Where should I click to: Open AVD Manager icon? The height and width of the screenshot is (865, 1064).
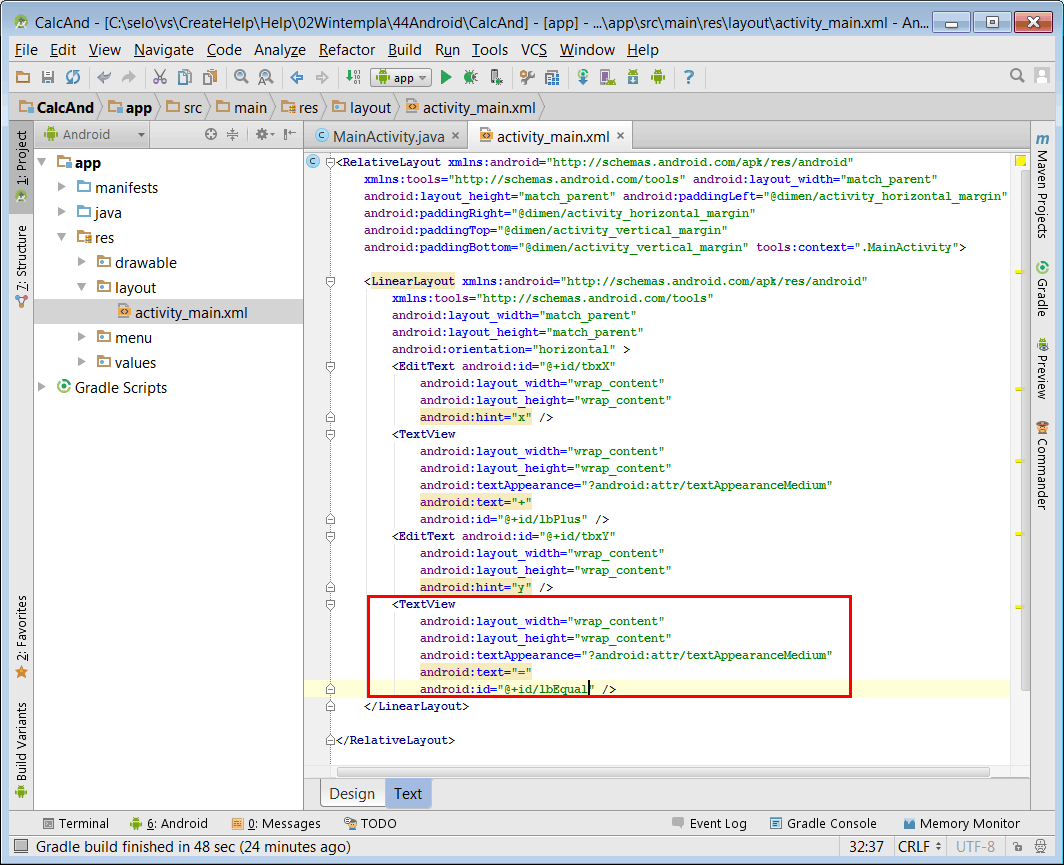pos(607,77)
